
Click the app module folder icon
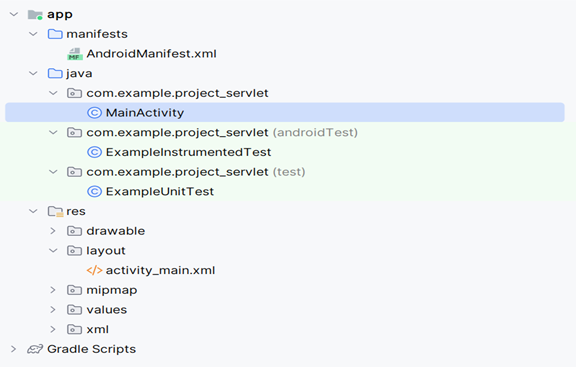click(35, 15)
